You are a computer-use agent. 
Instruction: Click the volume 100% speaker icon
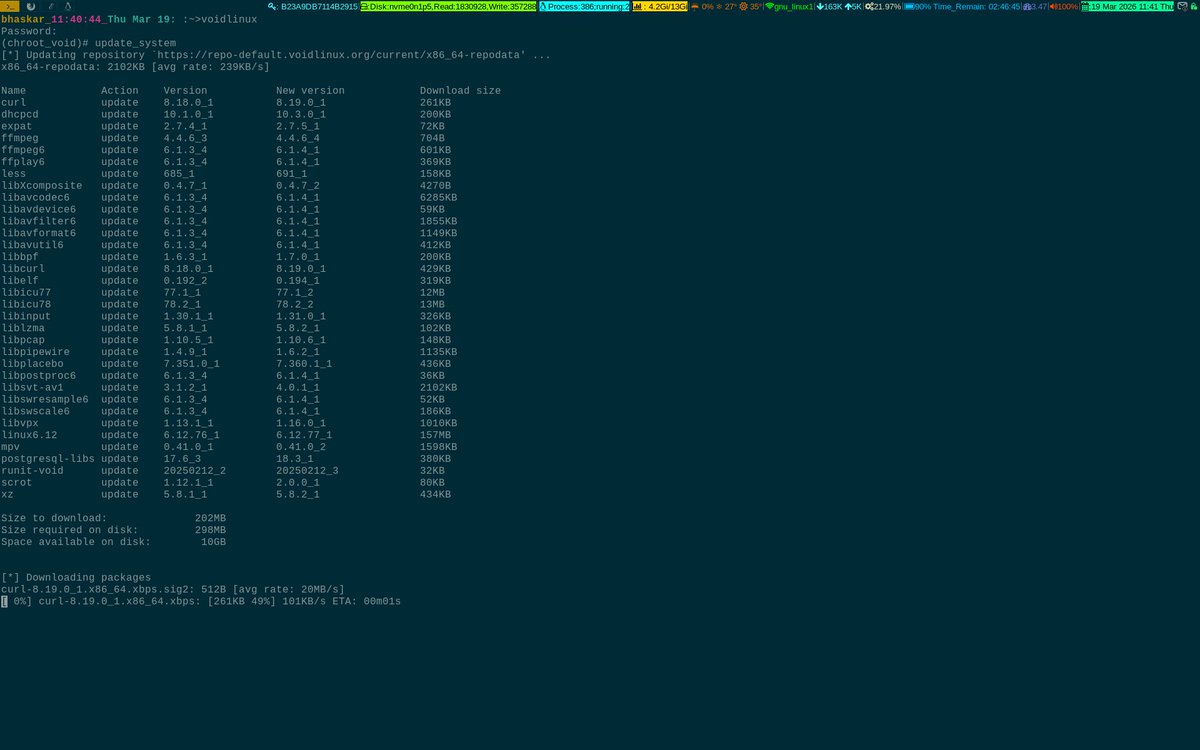(1054, 6)
